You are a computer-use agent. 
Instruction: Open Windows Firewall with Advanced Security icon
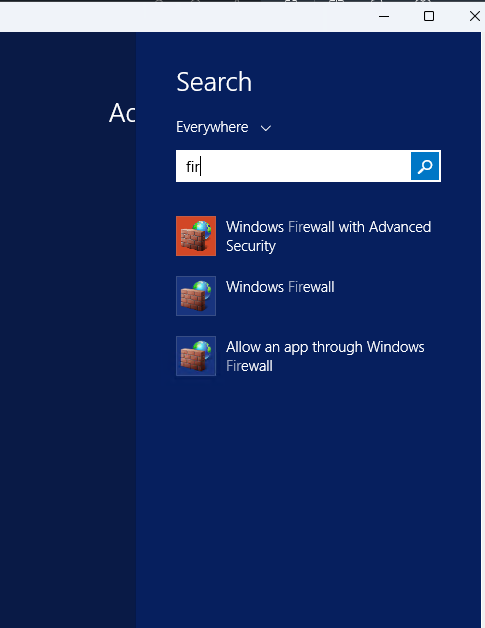pos(196,236)
